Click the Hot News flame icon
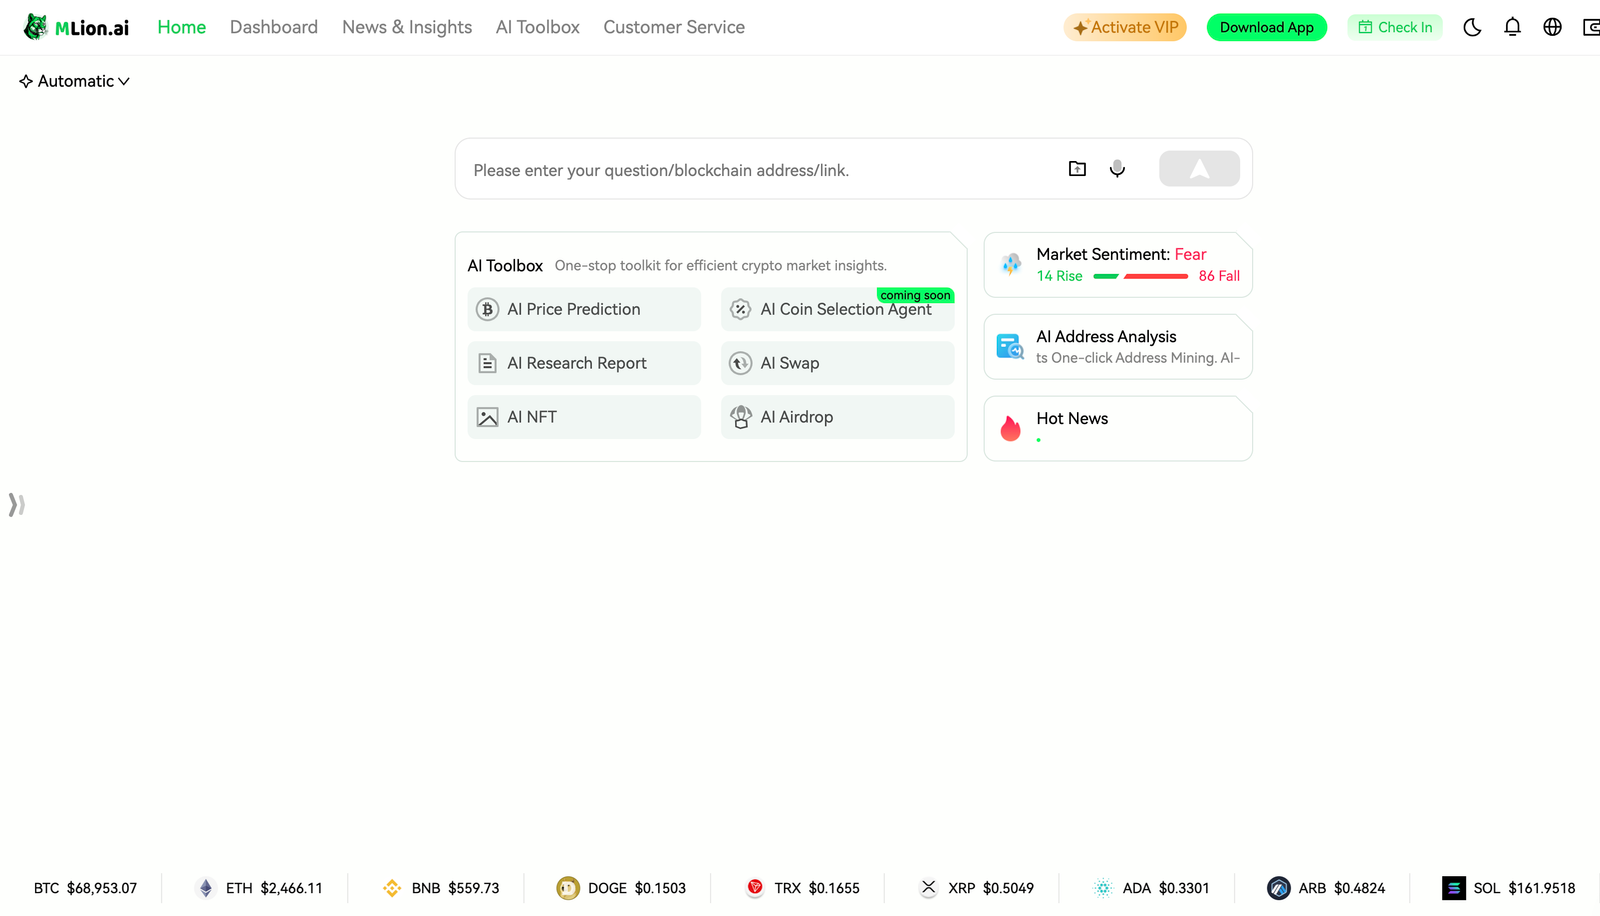The height and width of the screenshot is (916, 1600). pos(1011,428)
